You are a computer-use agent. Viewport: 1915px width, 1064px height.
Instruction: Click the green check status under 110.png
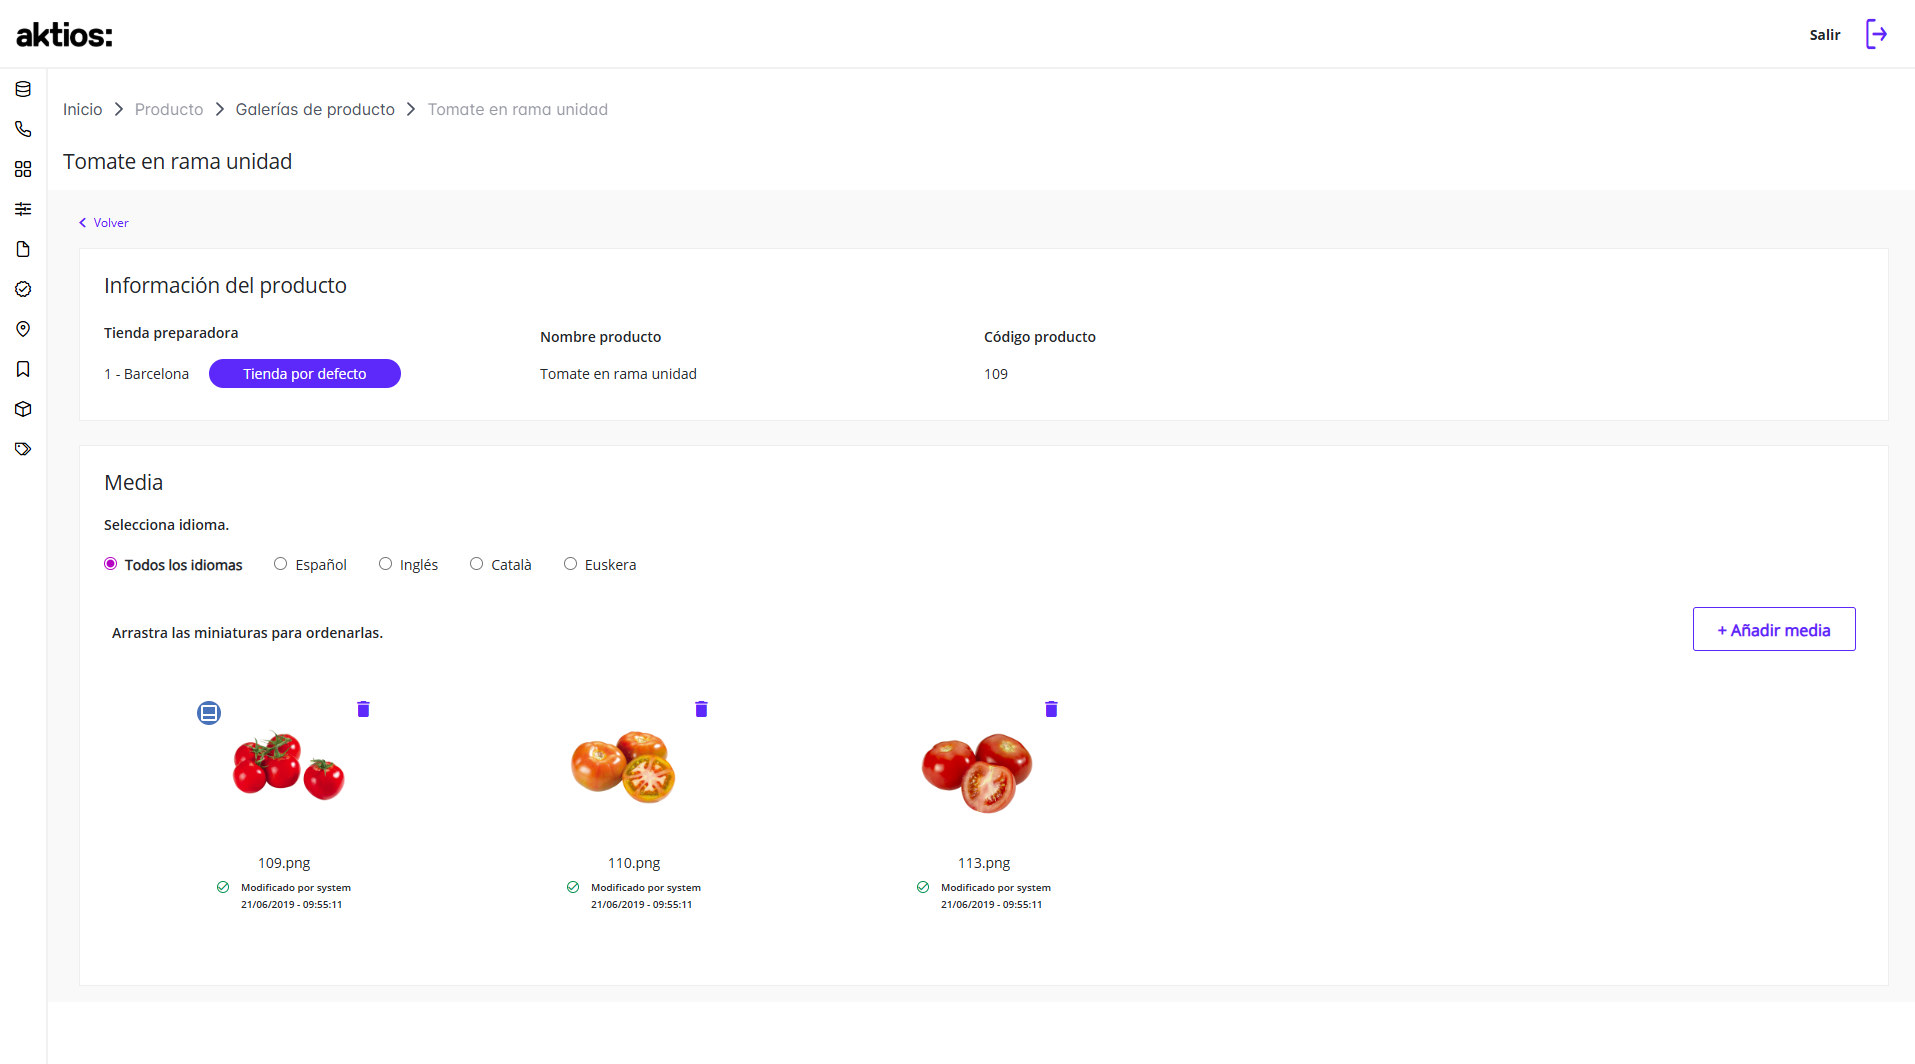pyautogui.click(x=573, y=887)
